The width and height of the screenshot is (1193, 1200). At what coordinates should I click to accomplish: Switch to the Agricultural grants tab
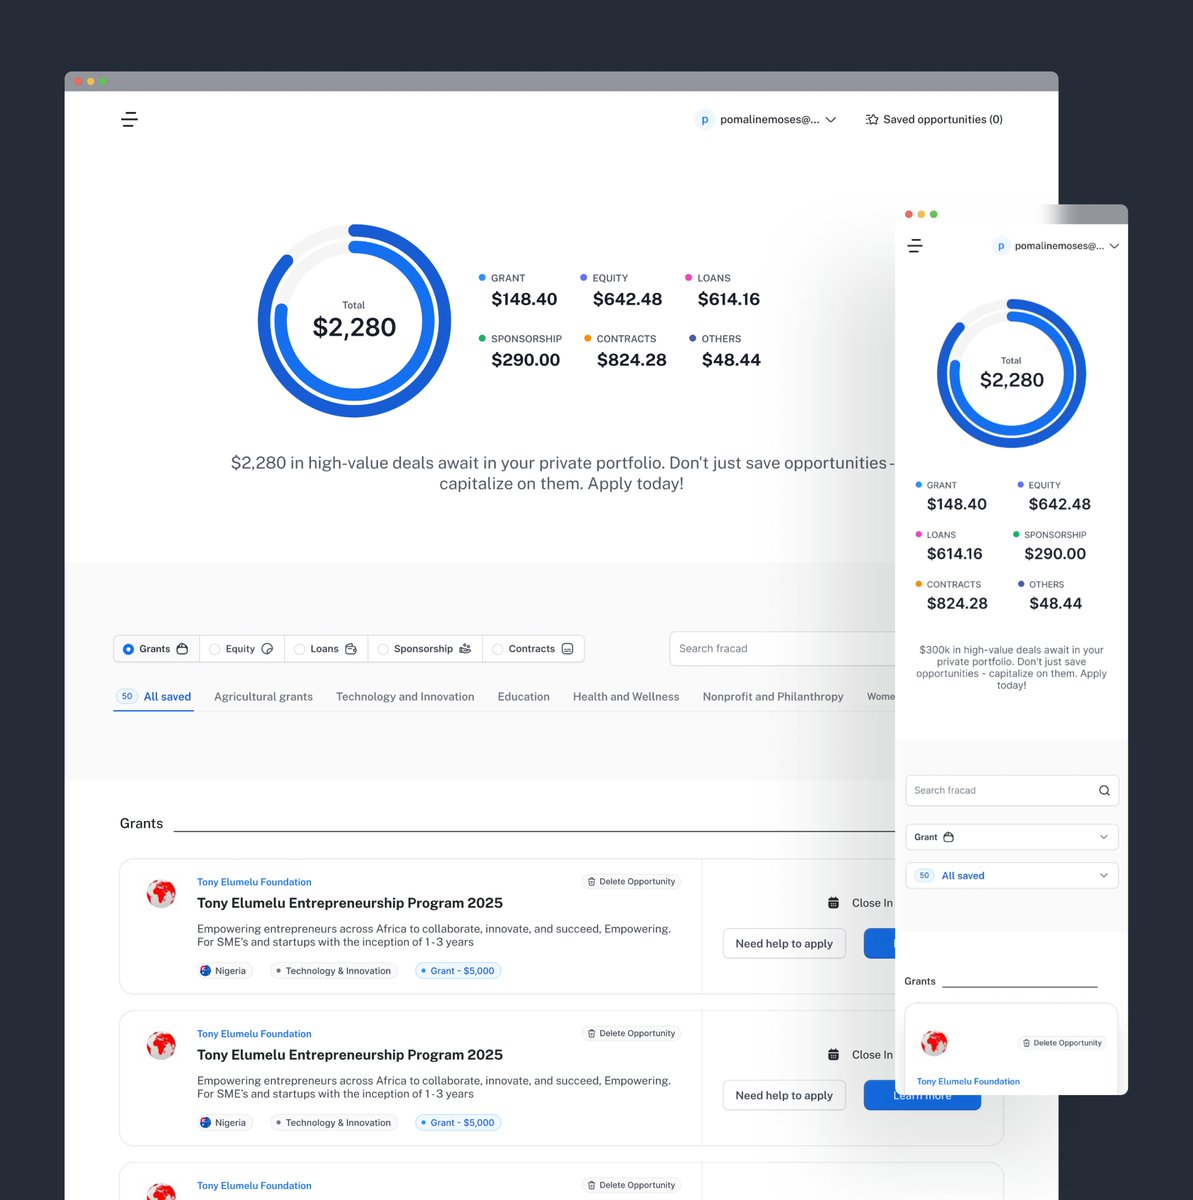tap(263, 697)
